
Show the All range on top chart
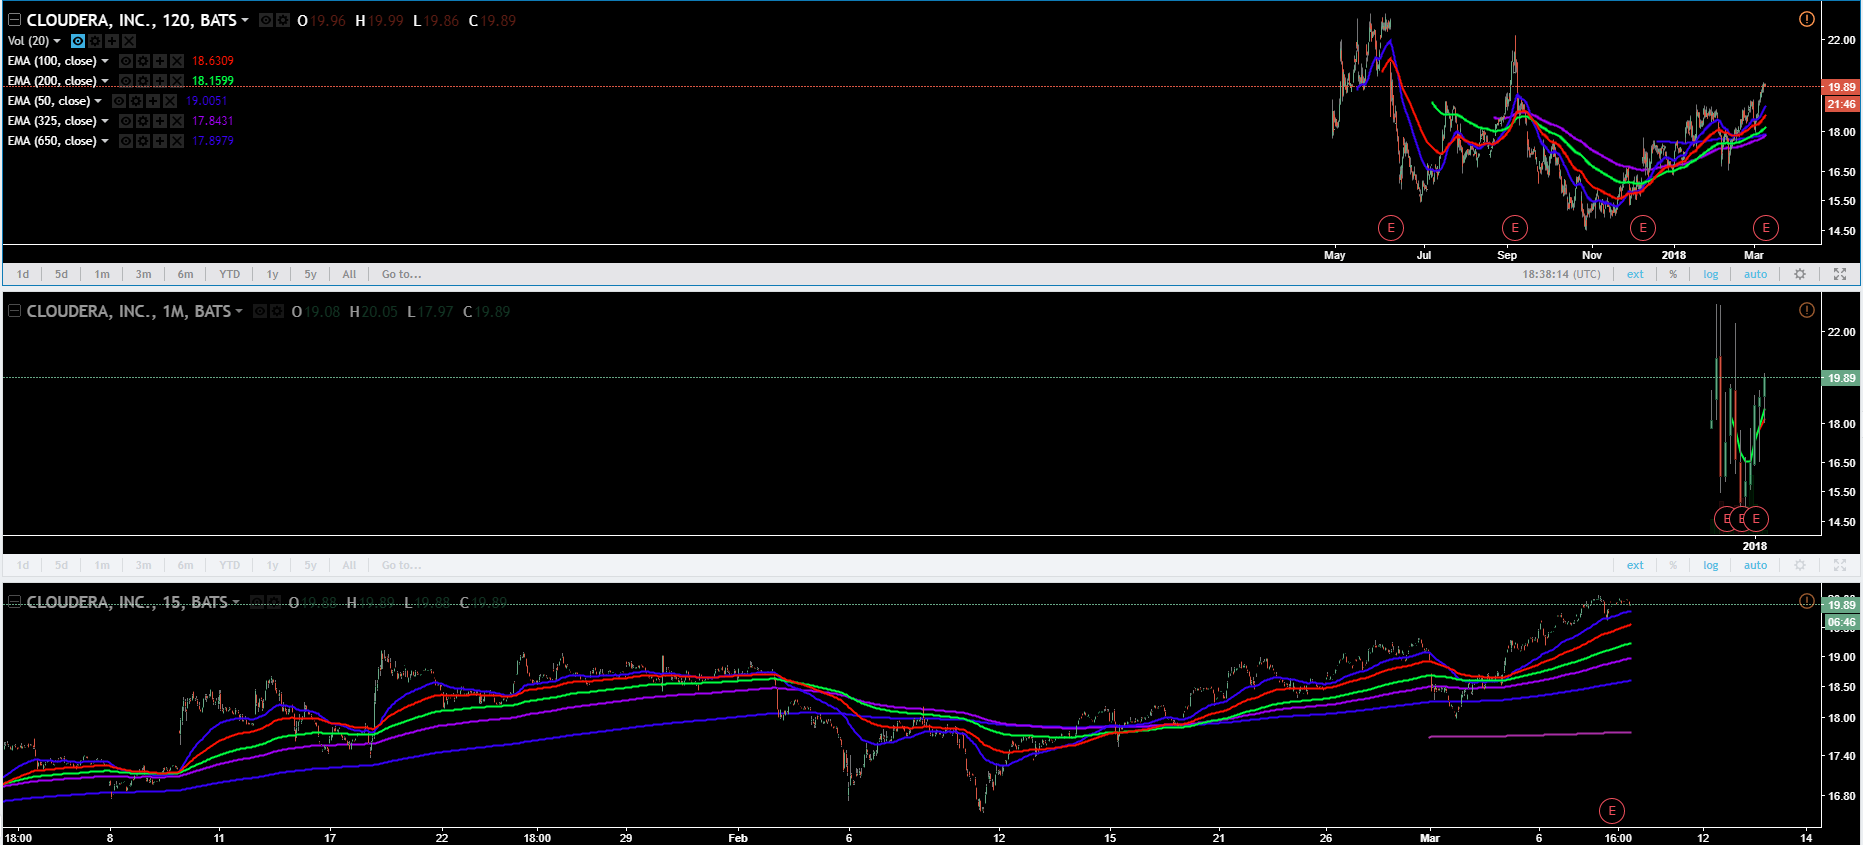(349, 274)
